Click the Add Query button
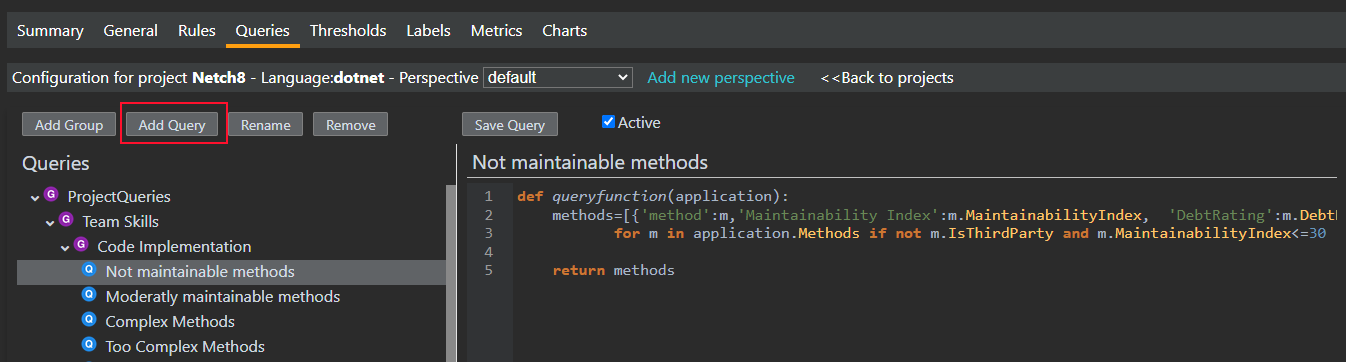1346x362 pixels. coord(172,125)
